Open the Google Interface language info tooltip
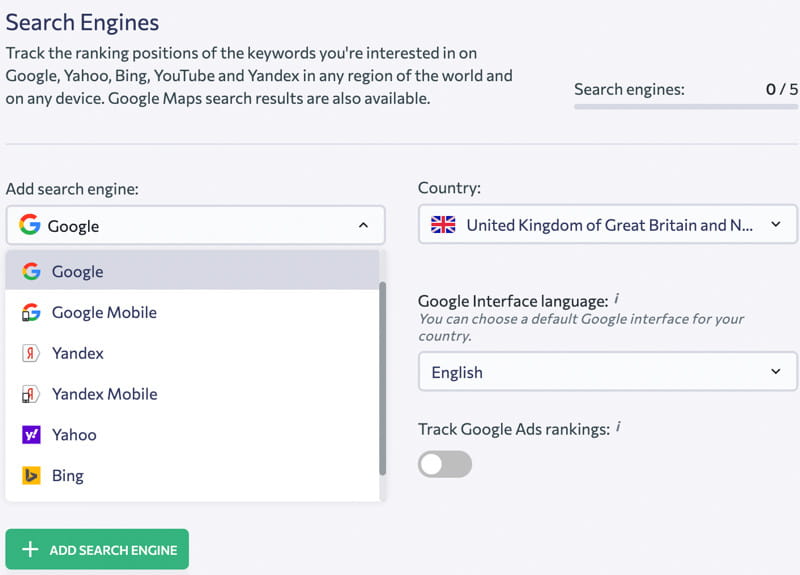The height and width of the screenshot is (575, 800). (x=617, y=298)
